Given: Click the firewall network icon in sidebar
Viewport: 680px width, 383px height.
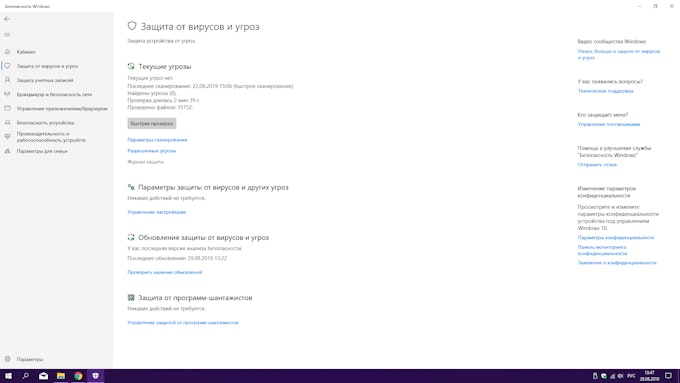Looking at the screenshot, I should (7, 94).
